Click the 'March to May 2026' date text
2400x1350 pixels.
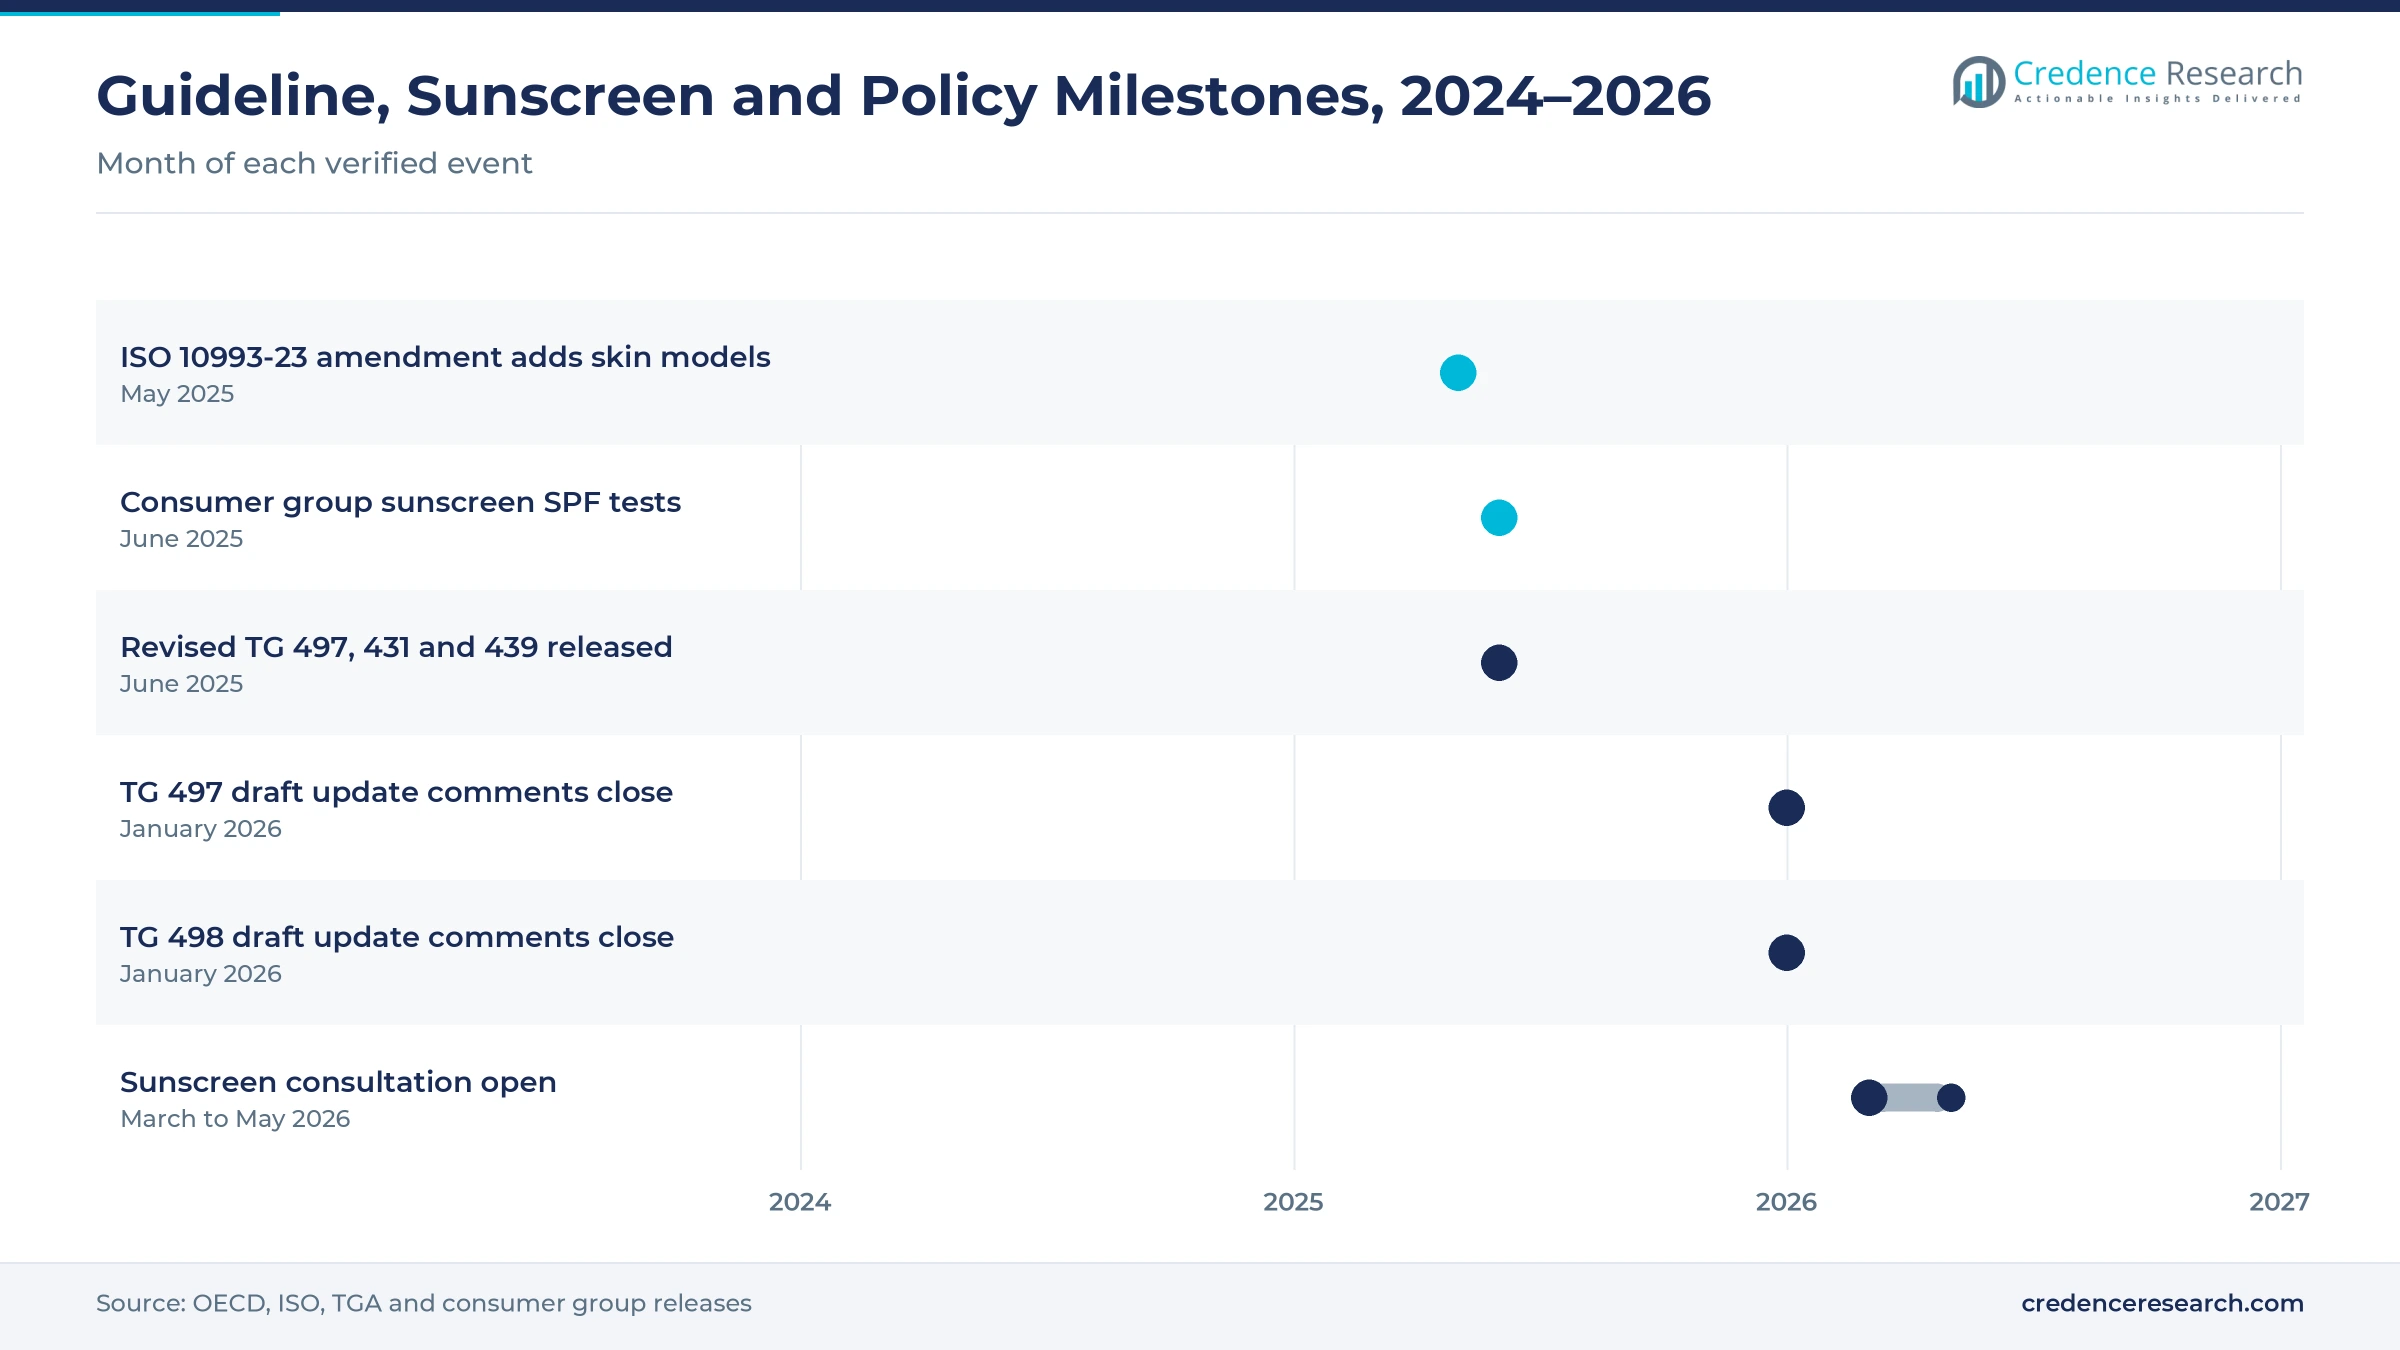tap(235, 1119)
